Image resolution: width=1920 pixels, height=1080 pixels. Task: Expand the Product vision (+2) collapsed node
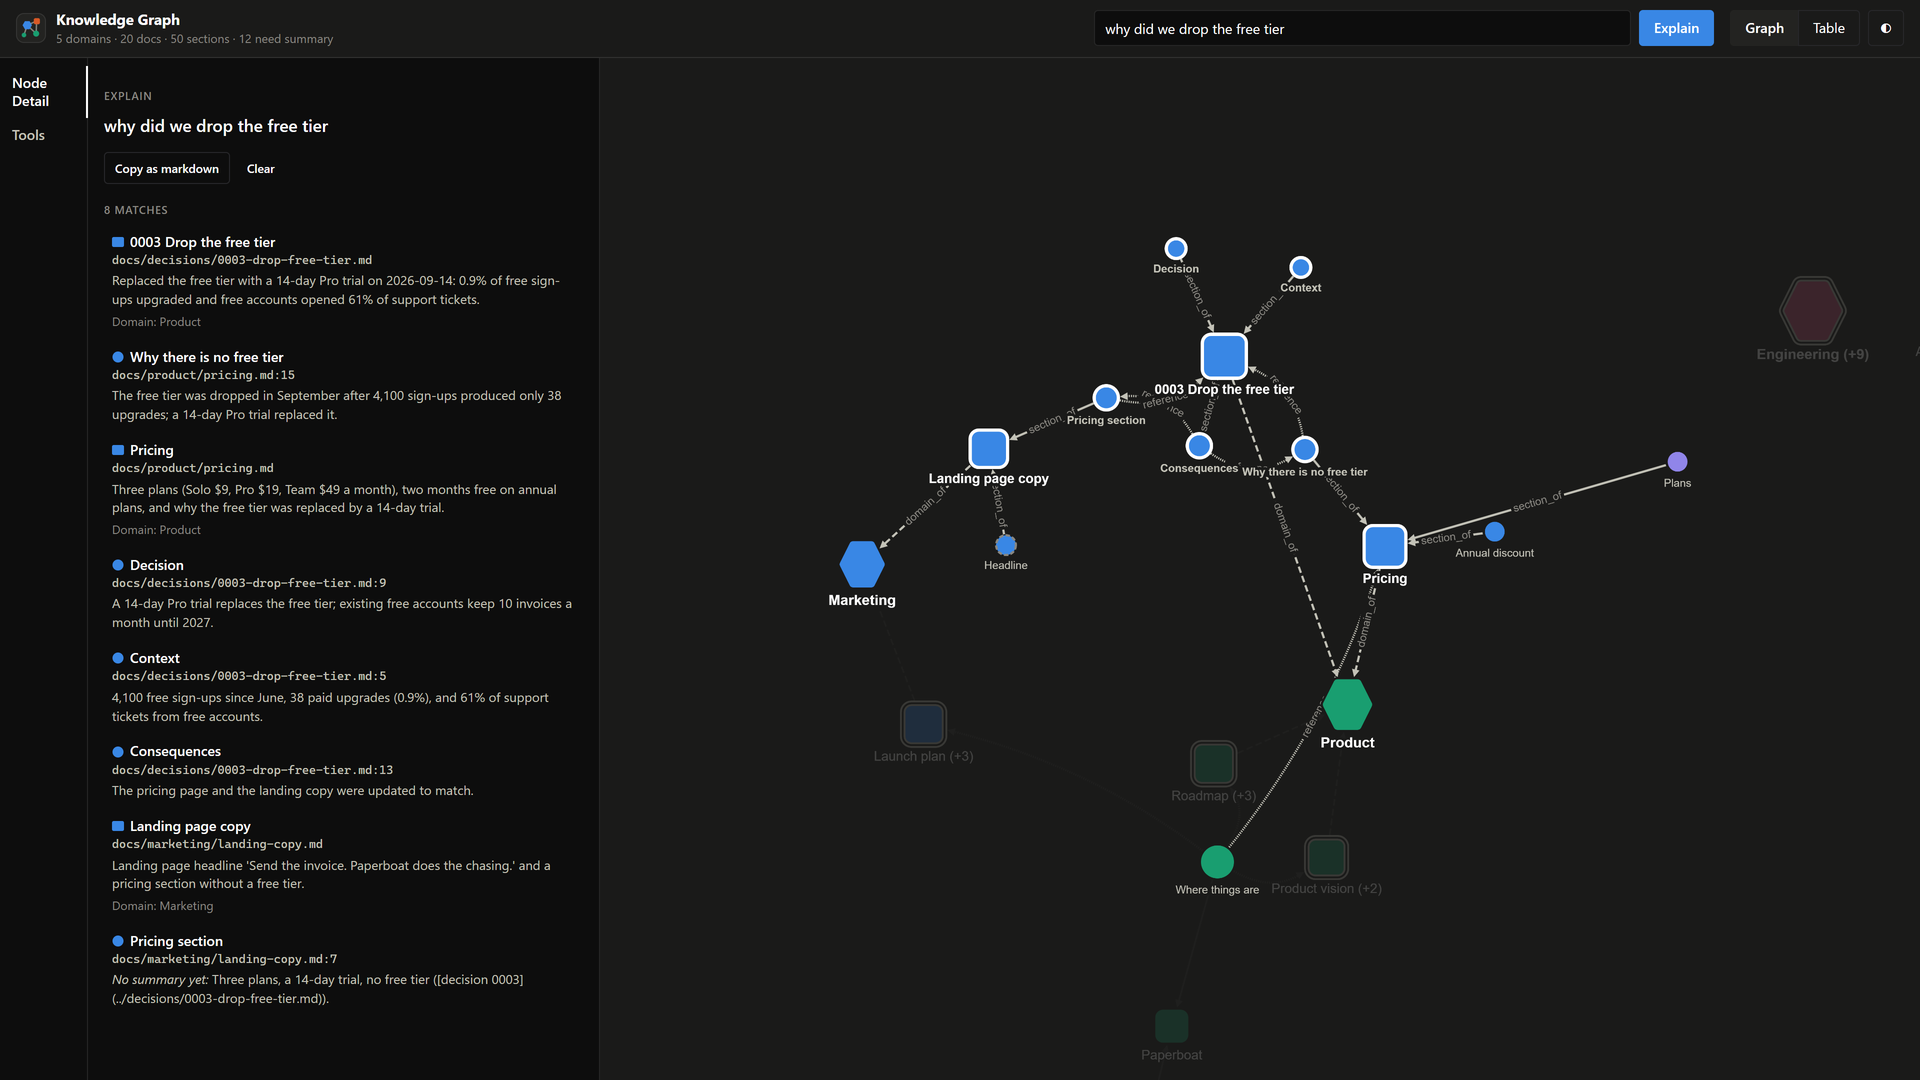pos(1326,857)
